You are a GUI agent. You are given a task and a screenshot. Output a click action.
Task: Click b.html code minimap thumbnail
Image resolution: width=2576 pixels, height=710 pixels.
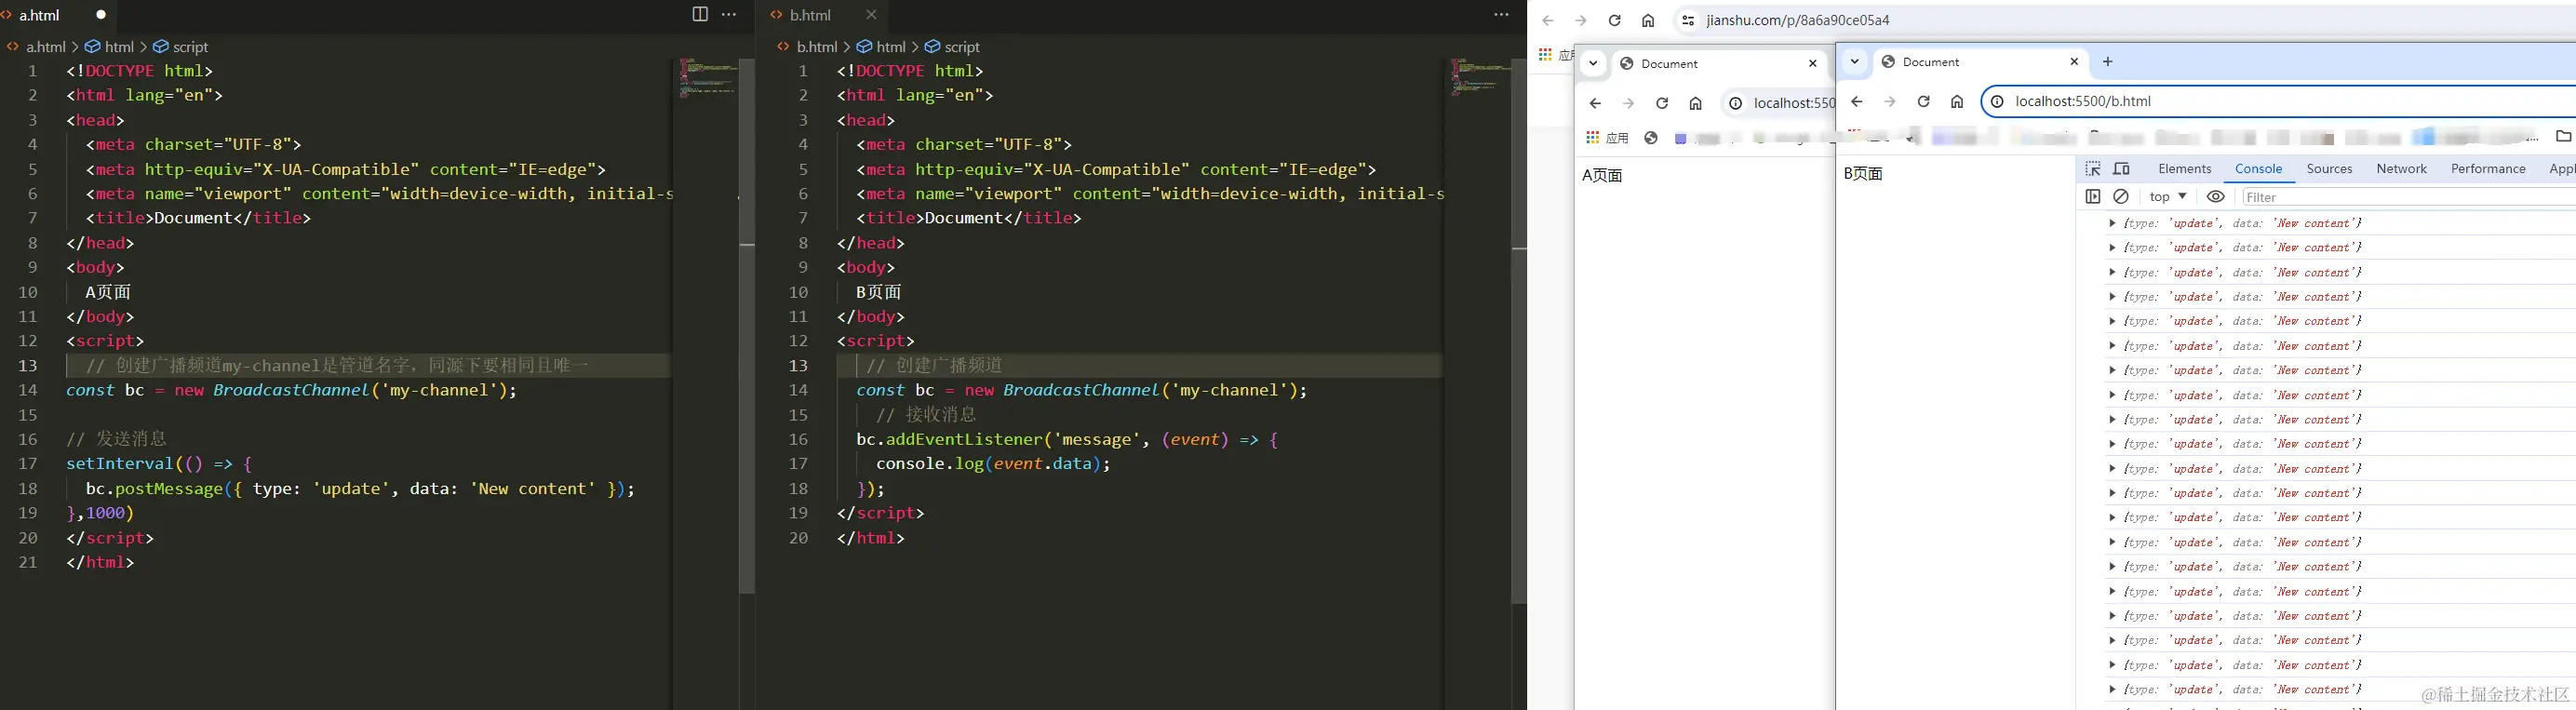(1479, 76)
